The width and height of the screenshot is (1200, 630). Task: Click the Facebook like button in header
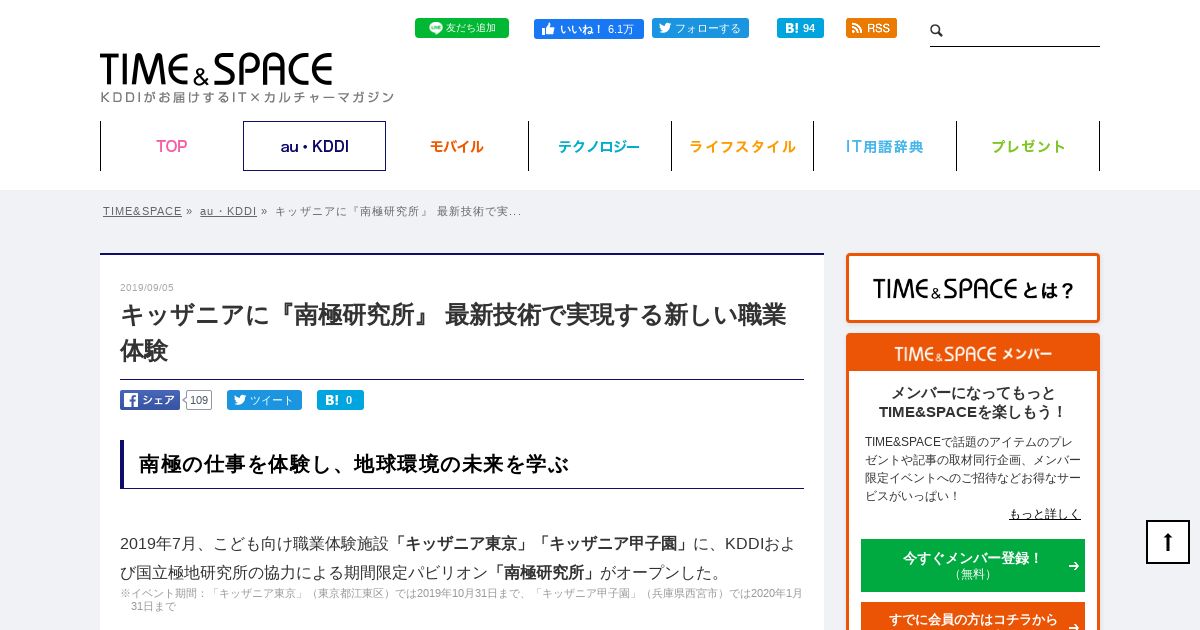coord(589,29)
